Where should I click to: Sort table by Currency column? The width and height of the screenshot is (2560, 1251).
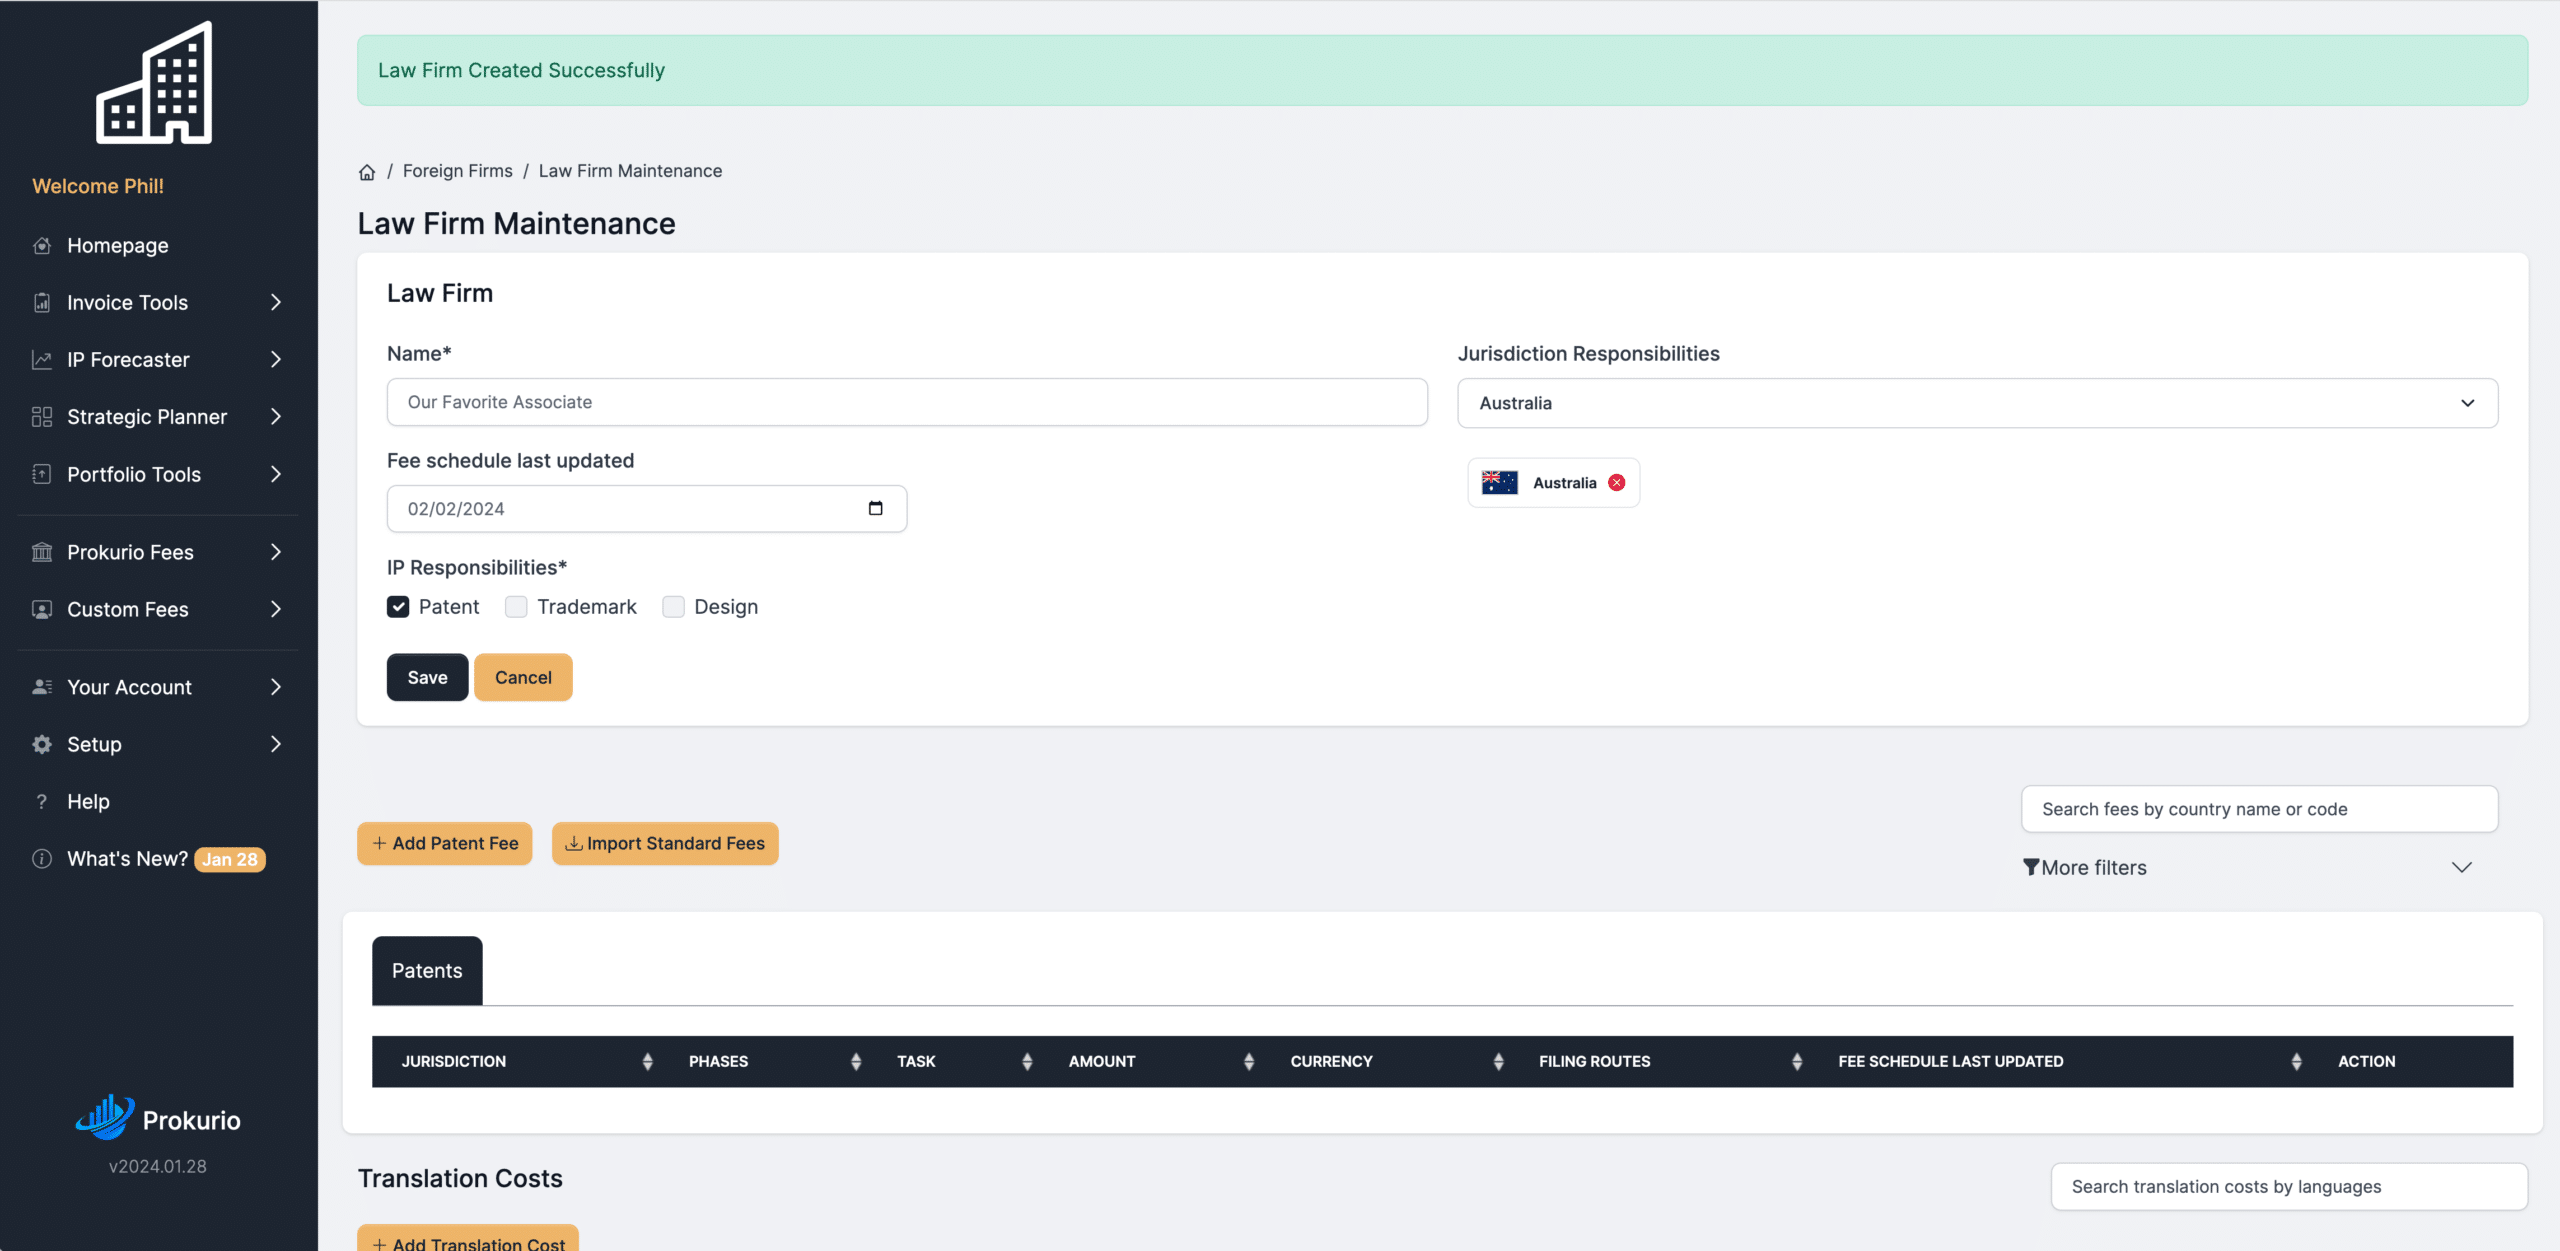pos(1498,1061)
